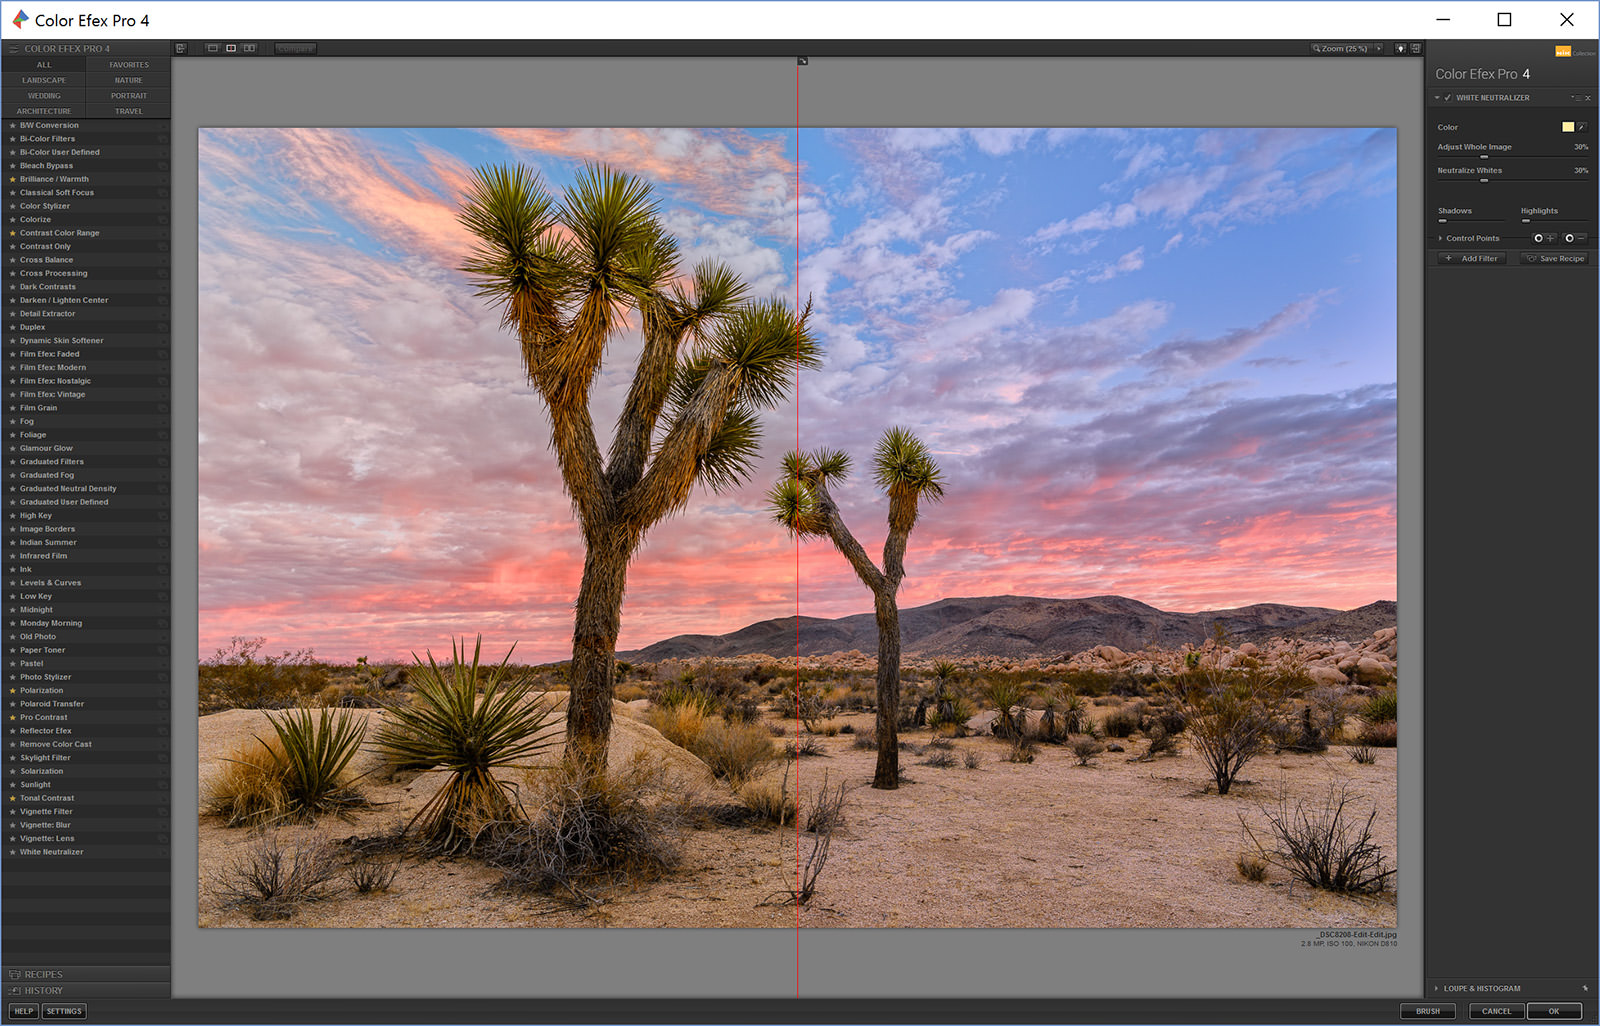Select the White Neutralizer filter in list

[86, 852]
